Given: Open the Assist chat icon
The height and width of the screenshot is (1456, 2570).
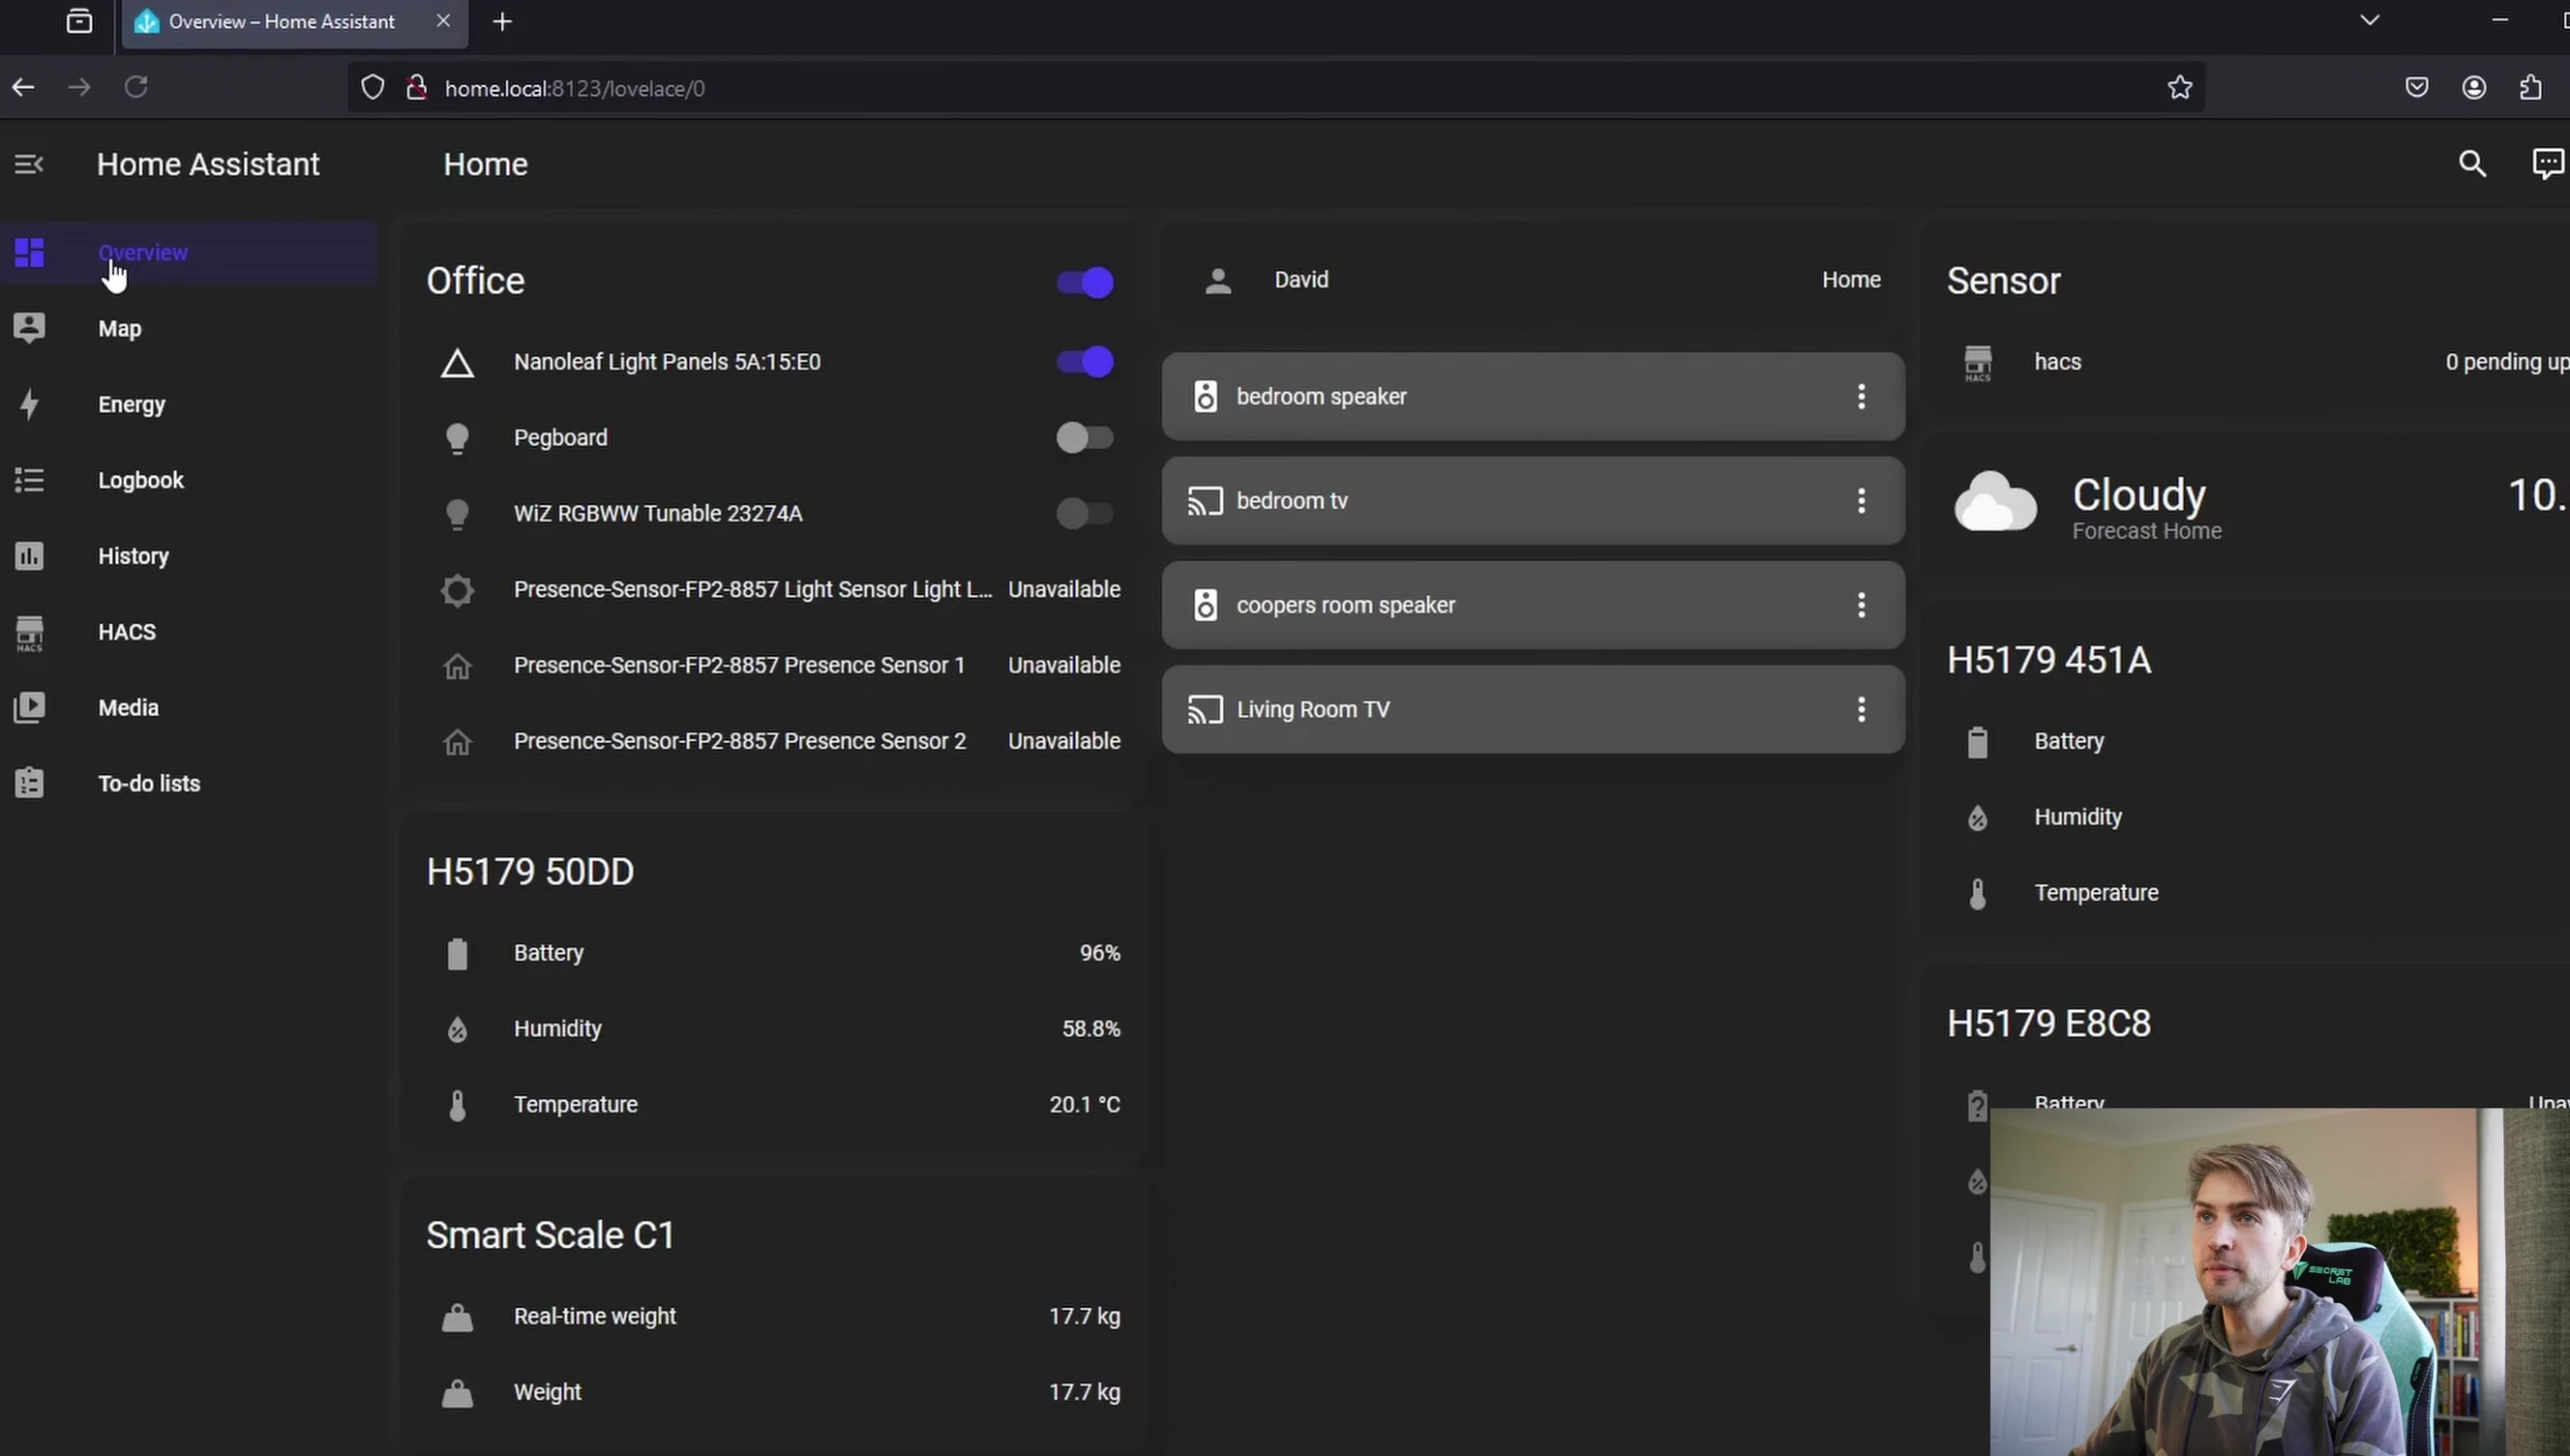Looking at the screenshot, I should [2547, 164].
